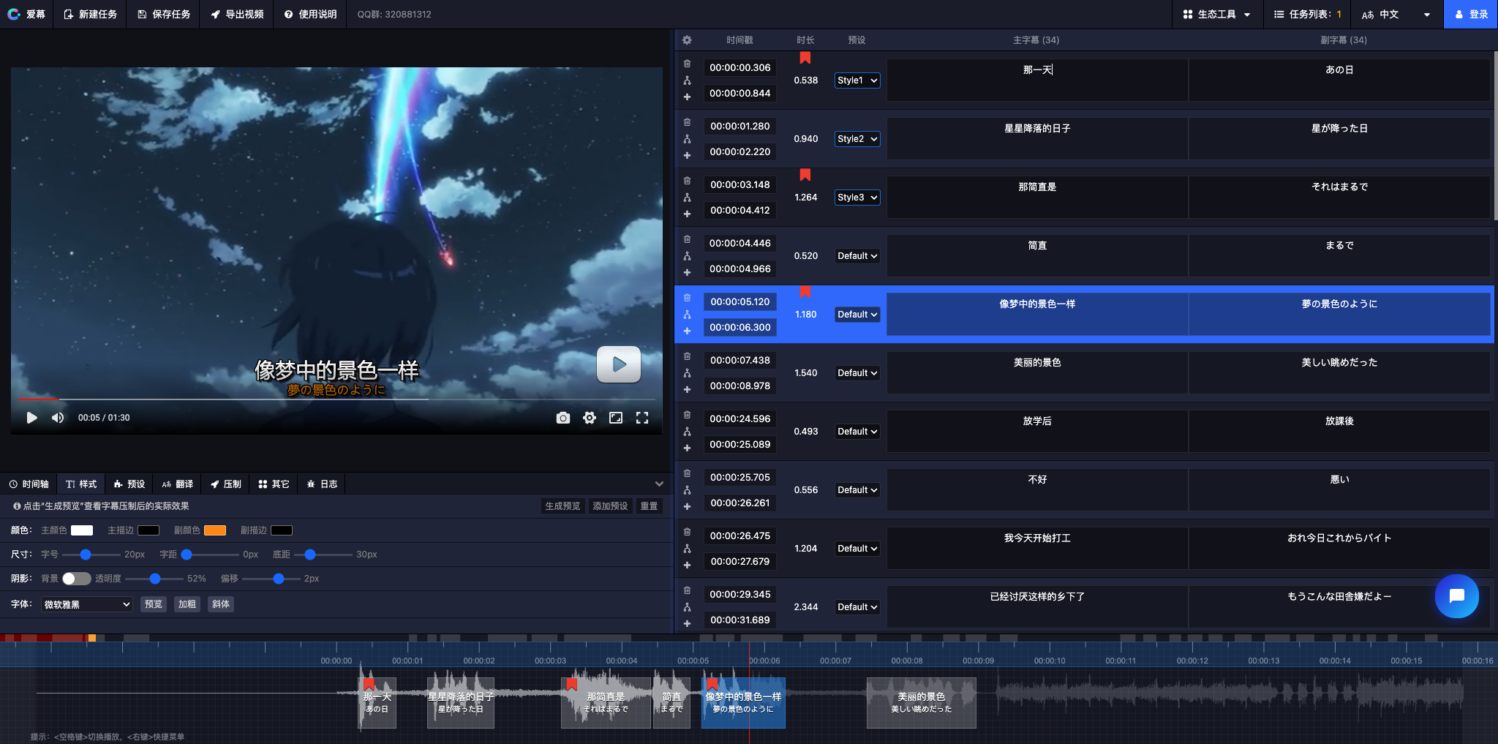This screenshot has height=744, width=1498.
Task: Split the 不好 subtitle row
Action: (687, 490)
